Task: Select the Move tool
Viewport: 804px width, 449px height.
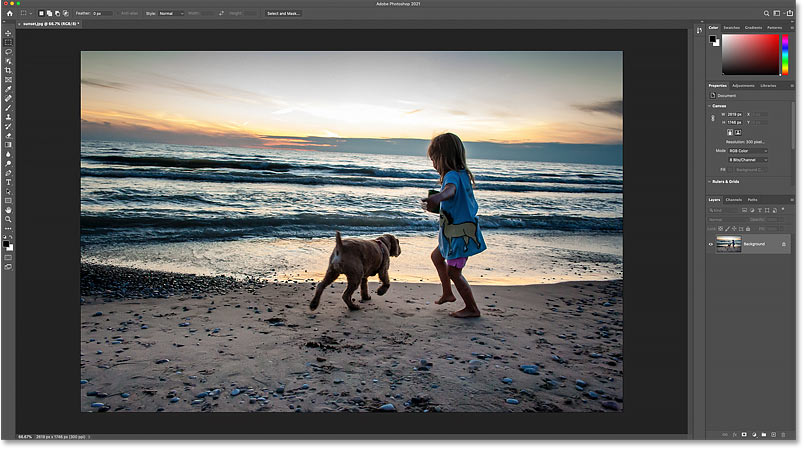Action: point(8,33)
